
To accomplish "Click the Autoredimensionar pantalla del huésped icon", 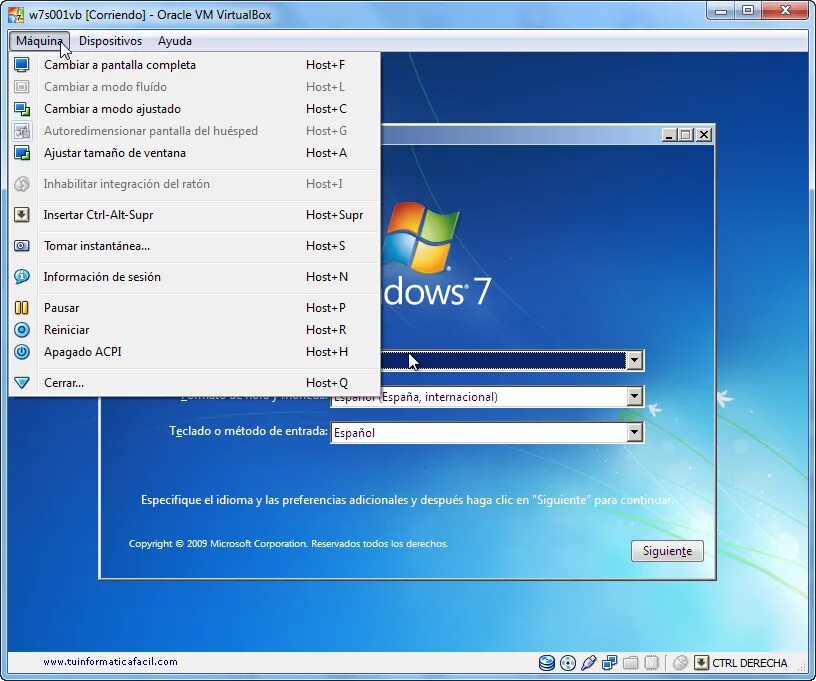I will point(22,131).
